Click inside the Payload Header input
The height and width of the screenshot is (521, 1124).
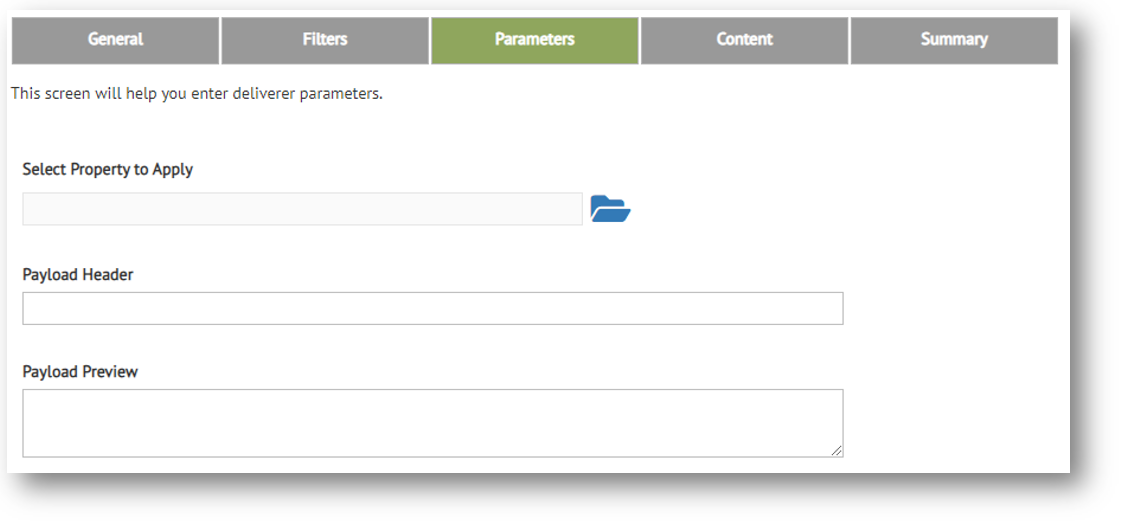pos(432,308)
